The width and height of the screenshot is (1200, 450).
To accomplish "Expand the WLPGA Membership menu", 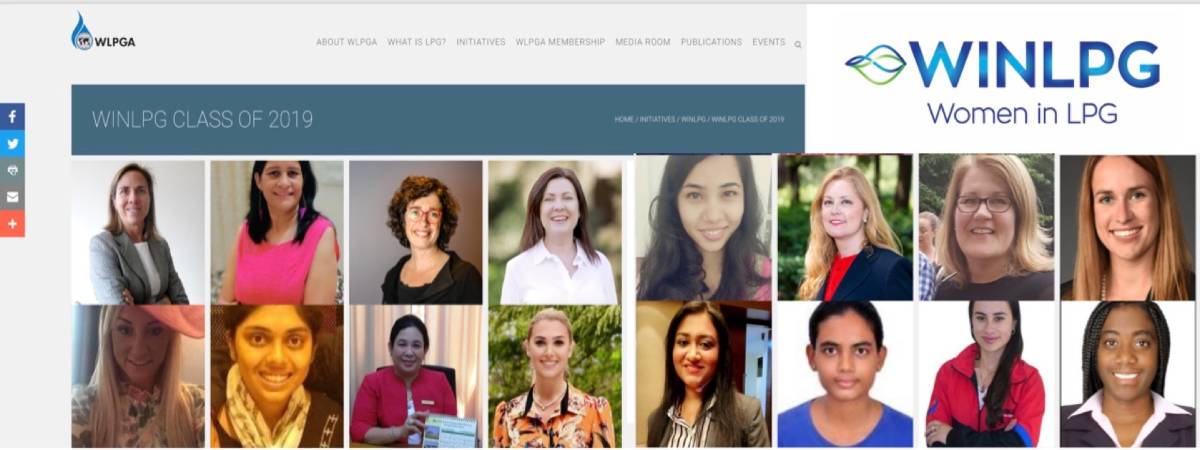I will tap(560, 42).
